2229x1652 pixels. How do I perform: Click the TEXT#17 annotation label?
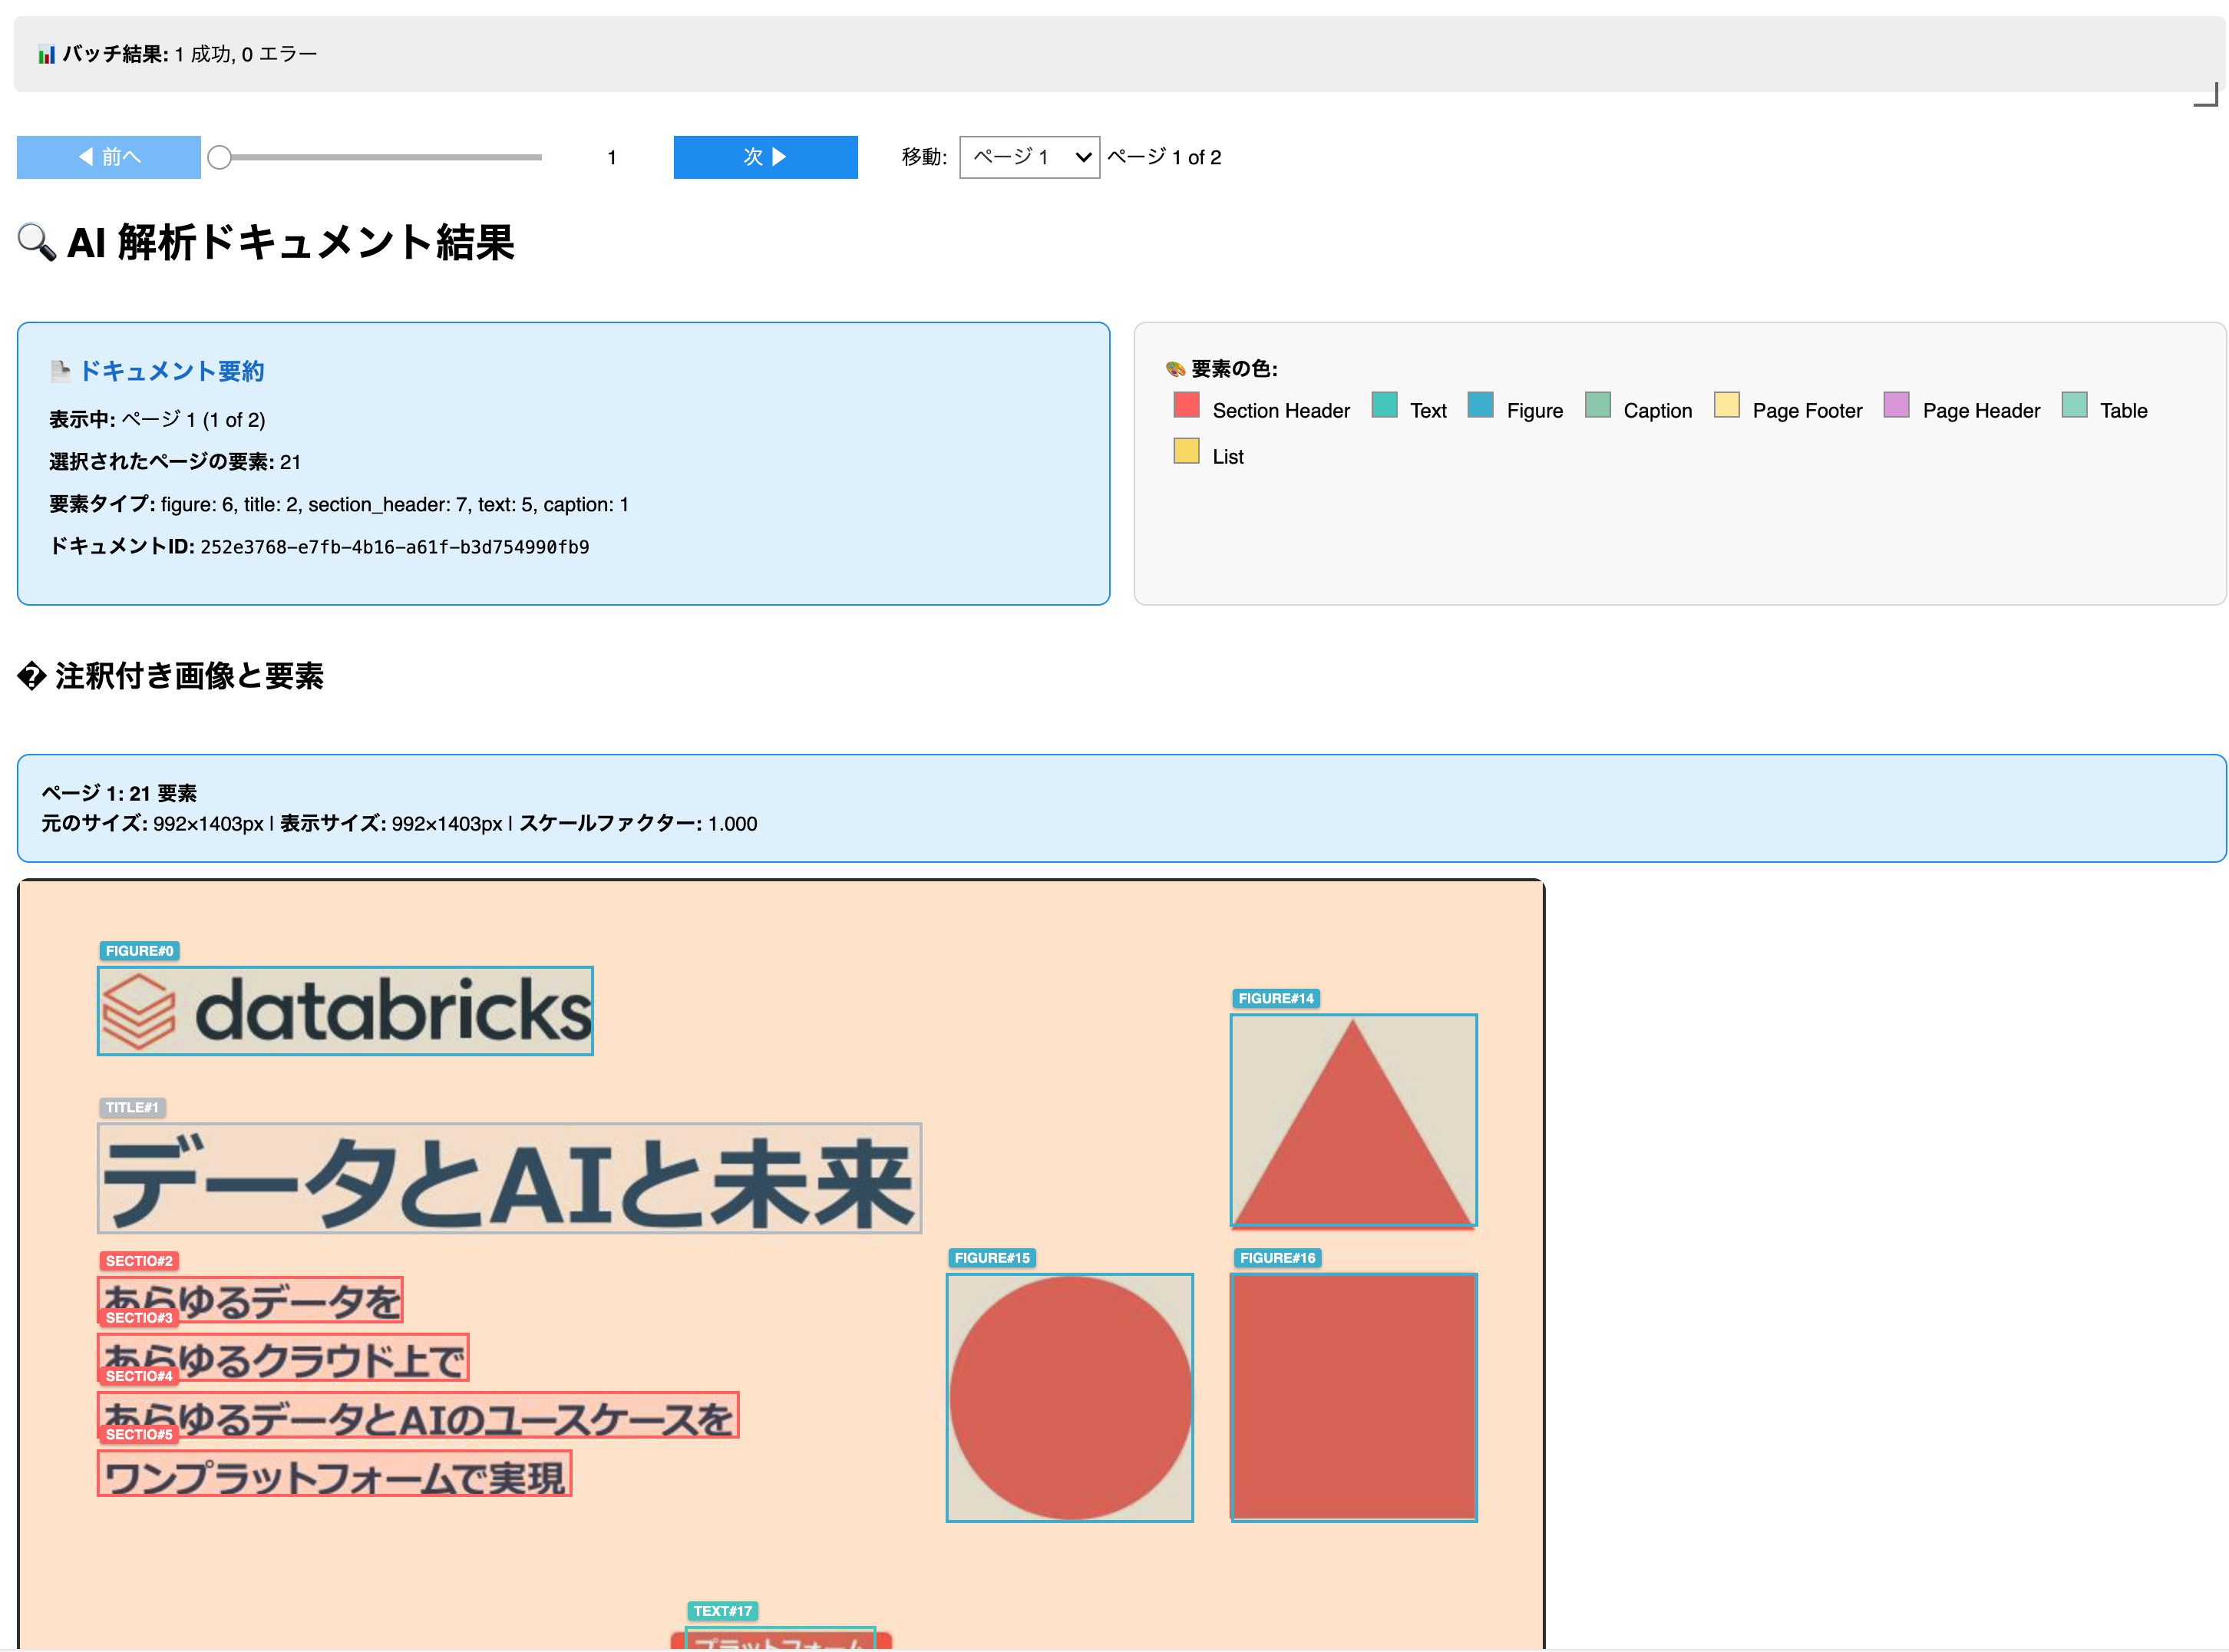[723, 1611]
